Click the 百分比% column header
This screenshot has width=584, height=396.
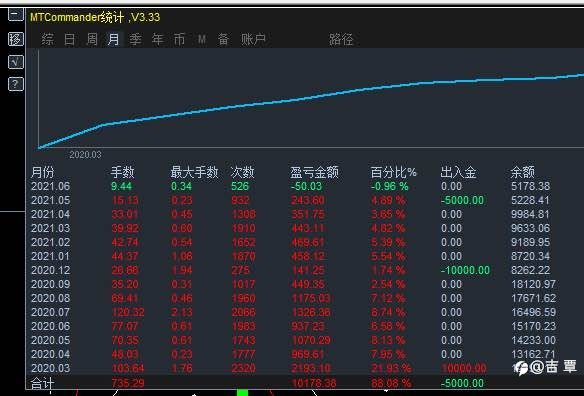pyautogui.click(x=393, y=172)
